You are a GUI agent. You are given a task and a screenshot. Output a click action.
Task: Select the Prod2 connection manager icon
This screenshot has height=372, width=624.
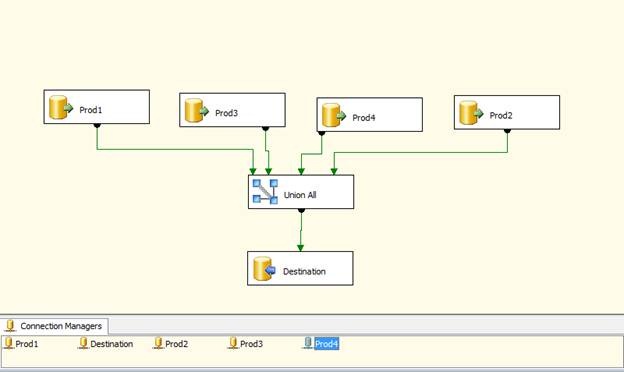tap(158, 343)
